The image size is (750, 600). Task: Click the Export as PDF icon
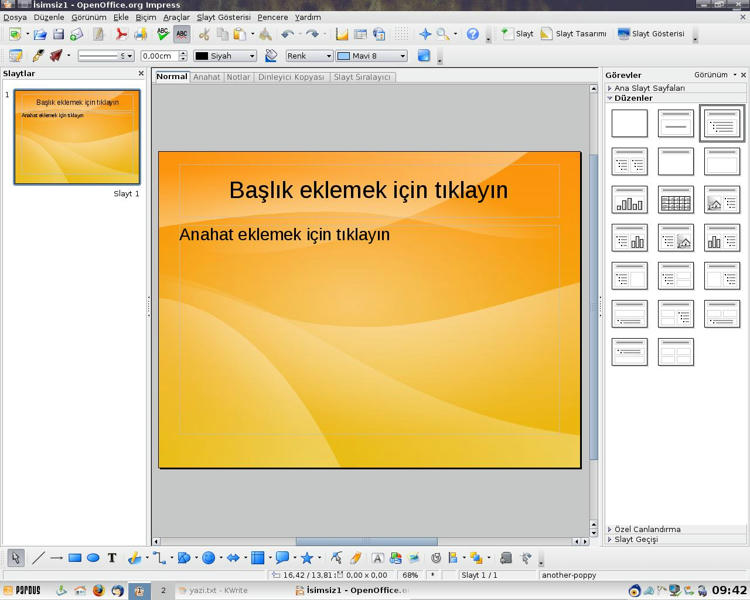(121, 34)
